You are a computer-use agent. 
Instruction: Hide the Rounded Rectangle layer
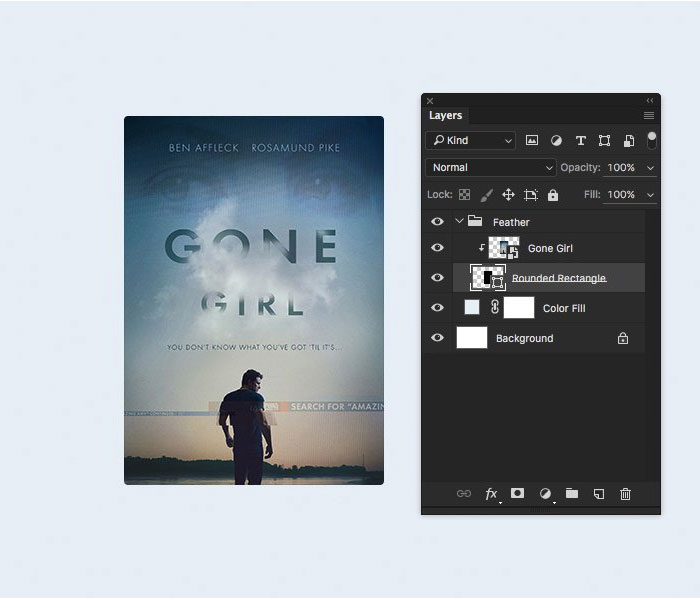pyautogui.click(x=438, y=278)
